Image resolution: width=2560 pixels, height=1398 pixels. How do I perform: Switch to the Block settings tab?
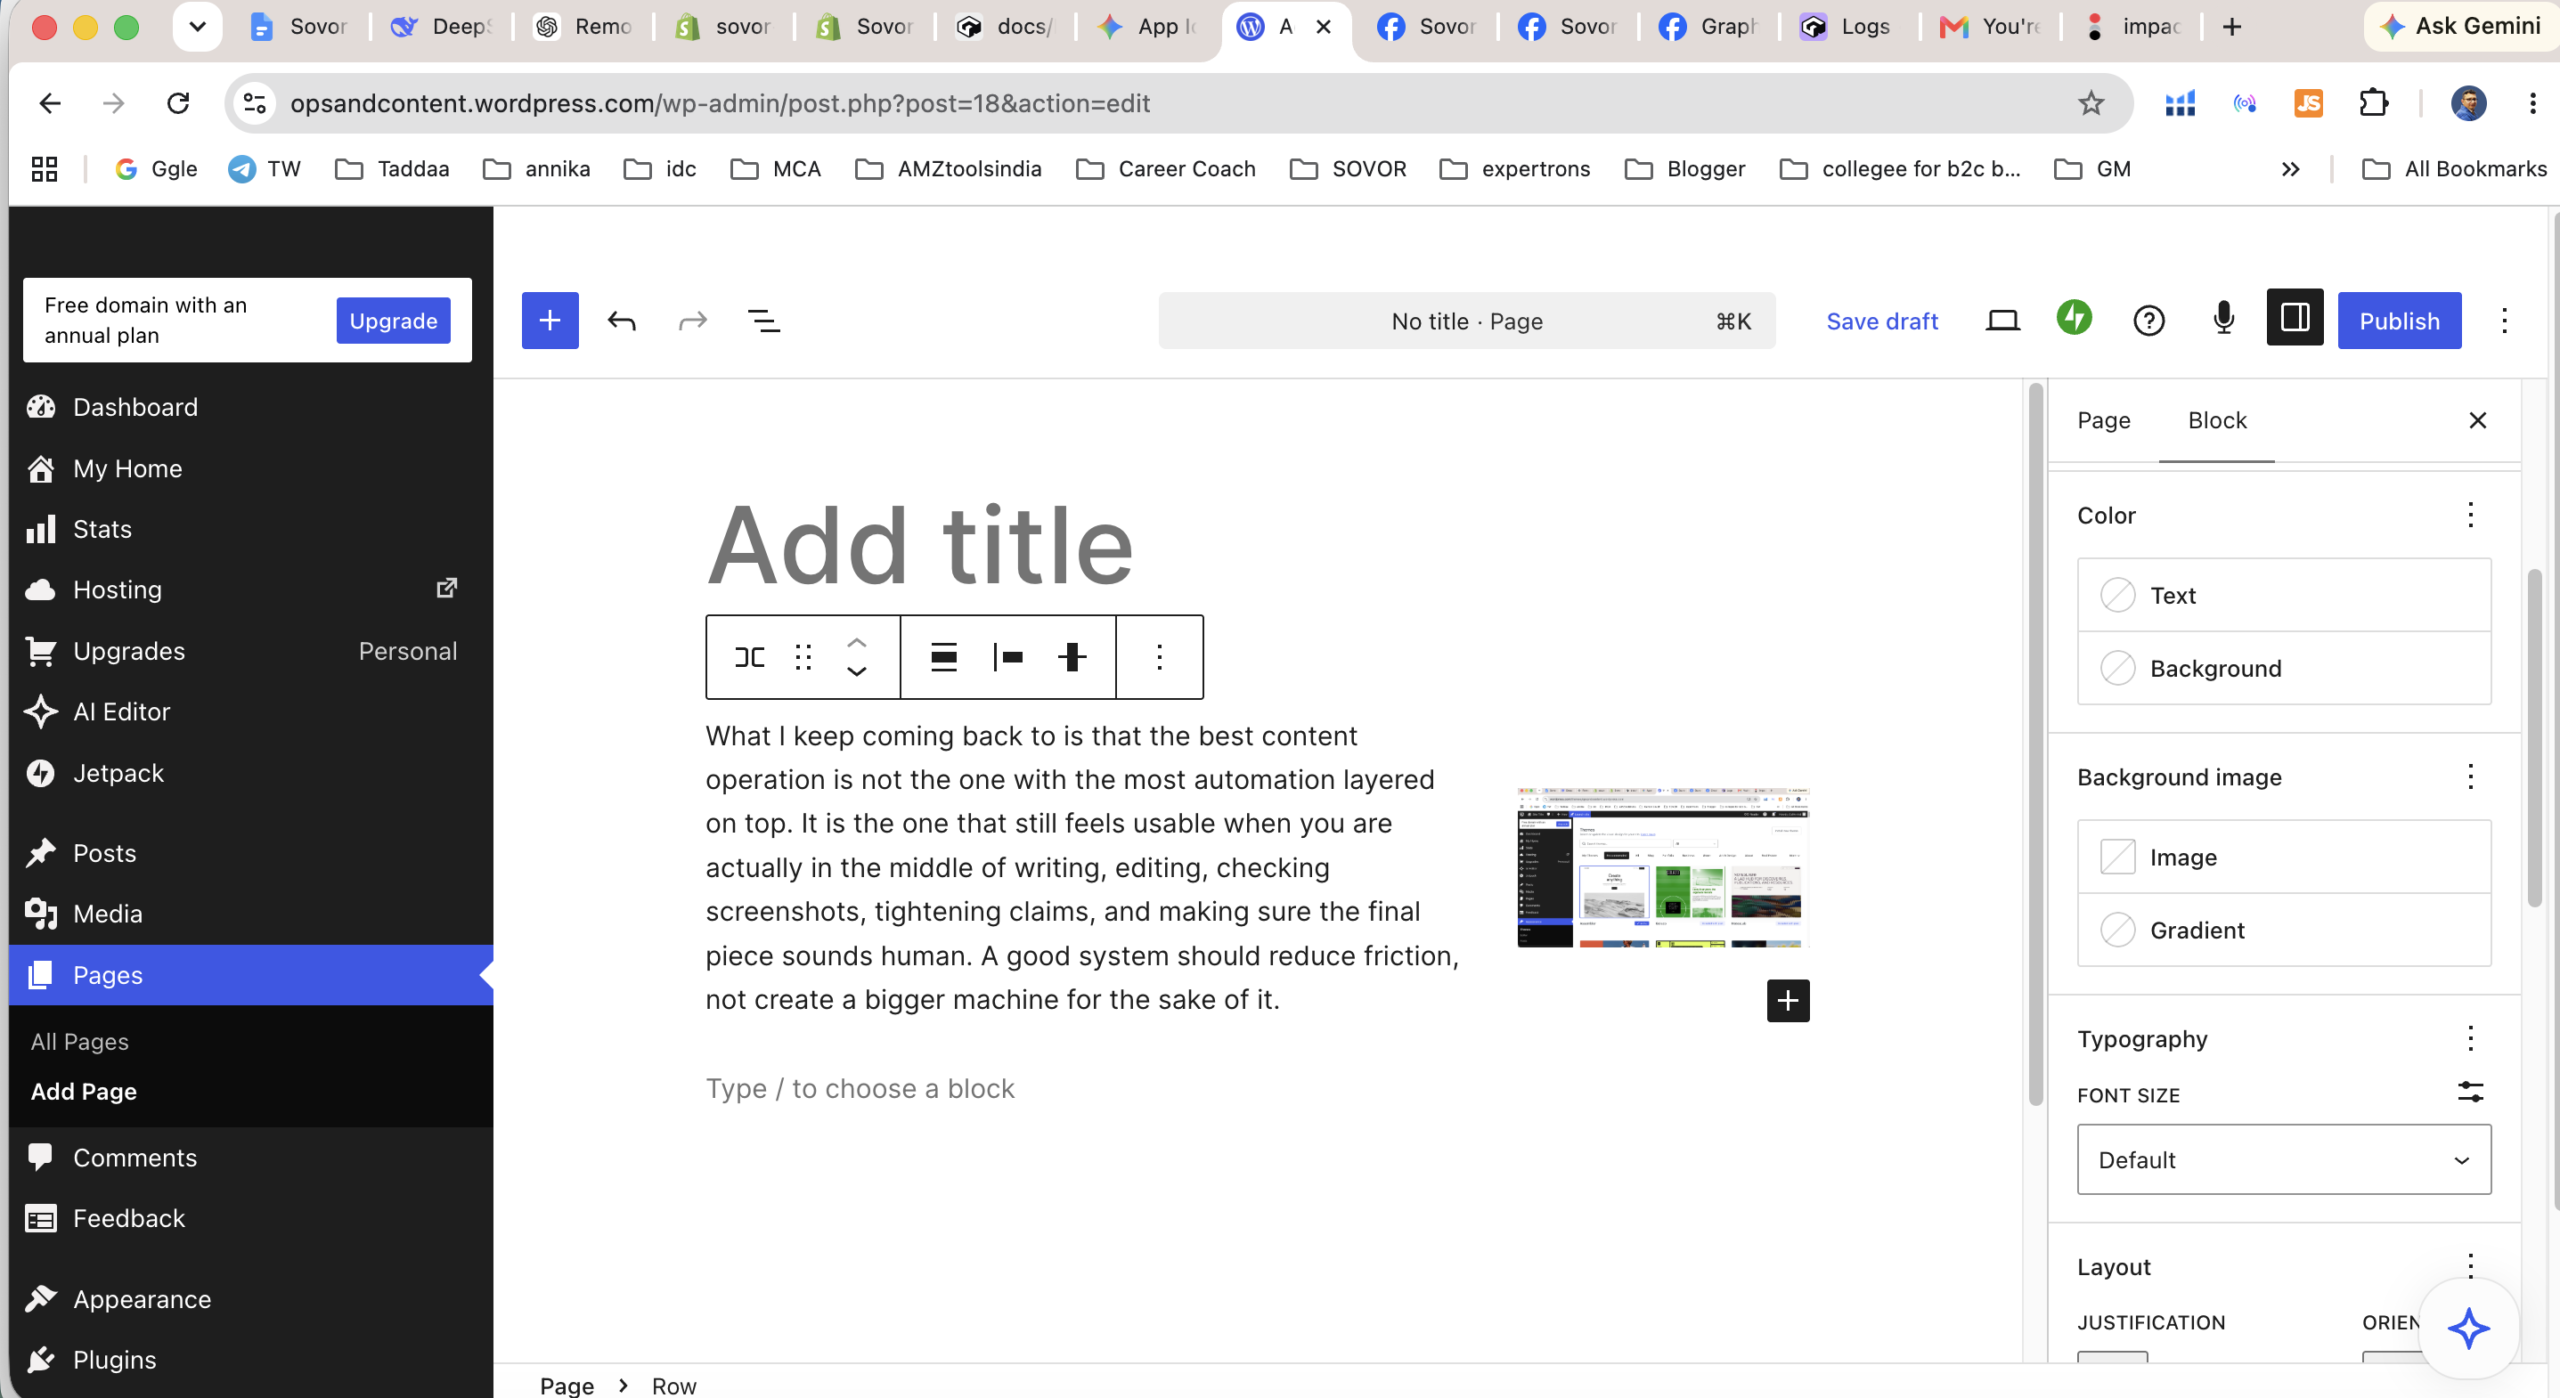point(2217,420)
